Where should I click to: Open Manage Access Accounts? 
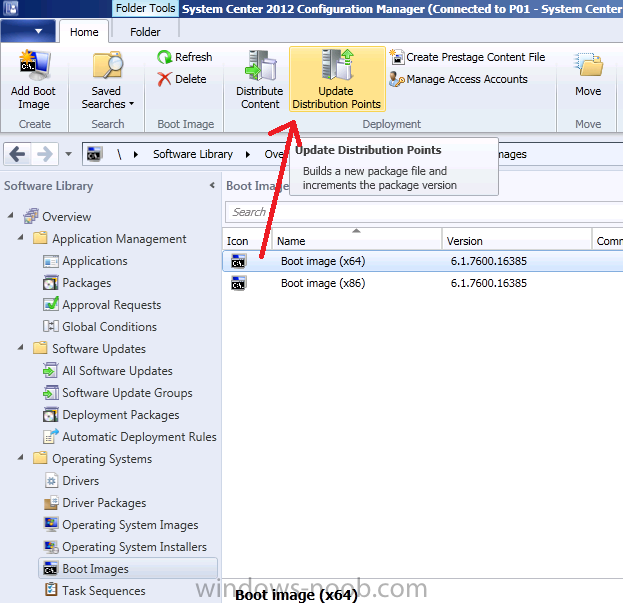(459, 79)
